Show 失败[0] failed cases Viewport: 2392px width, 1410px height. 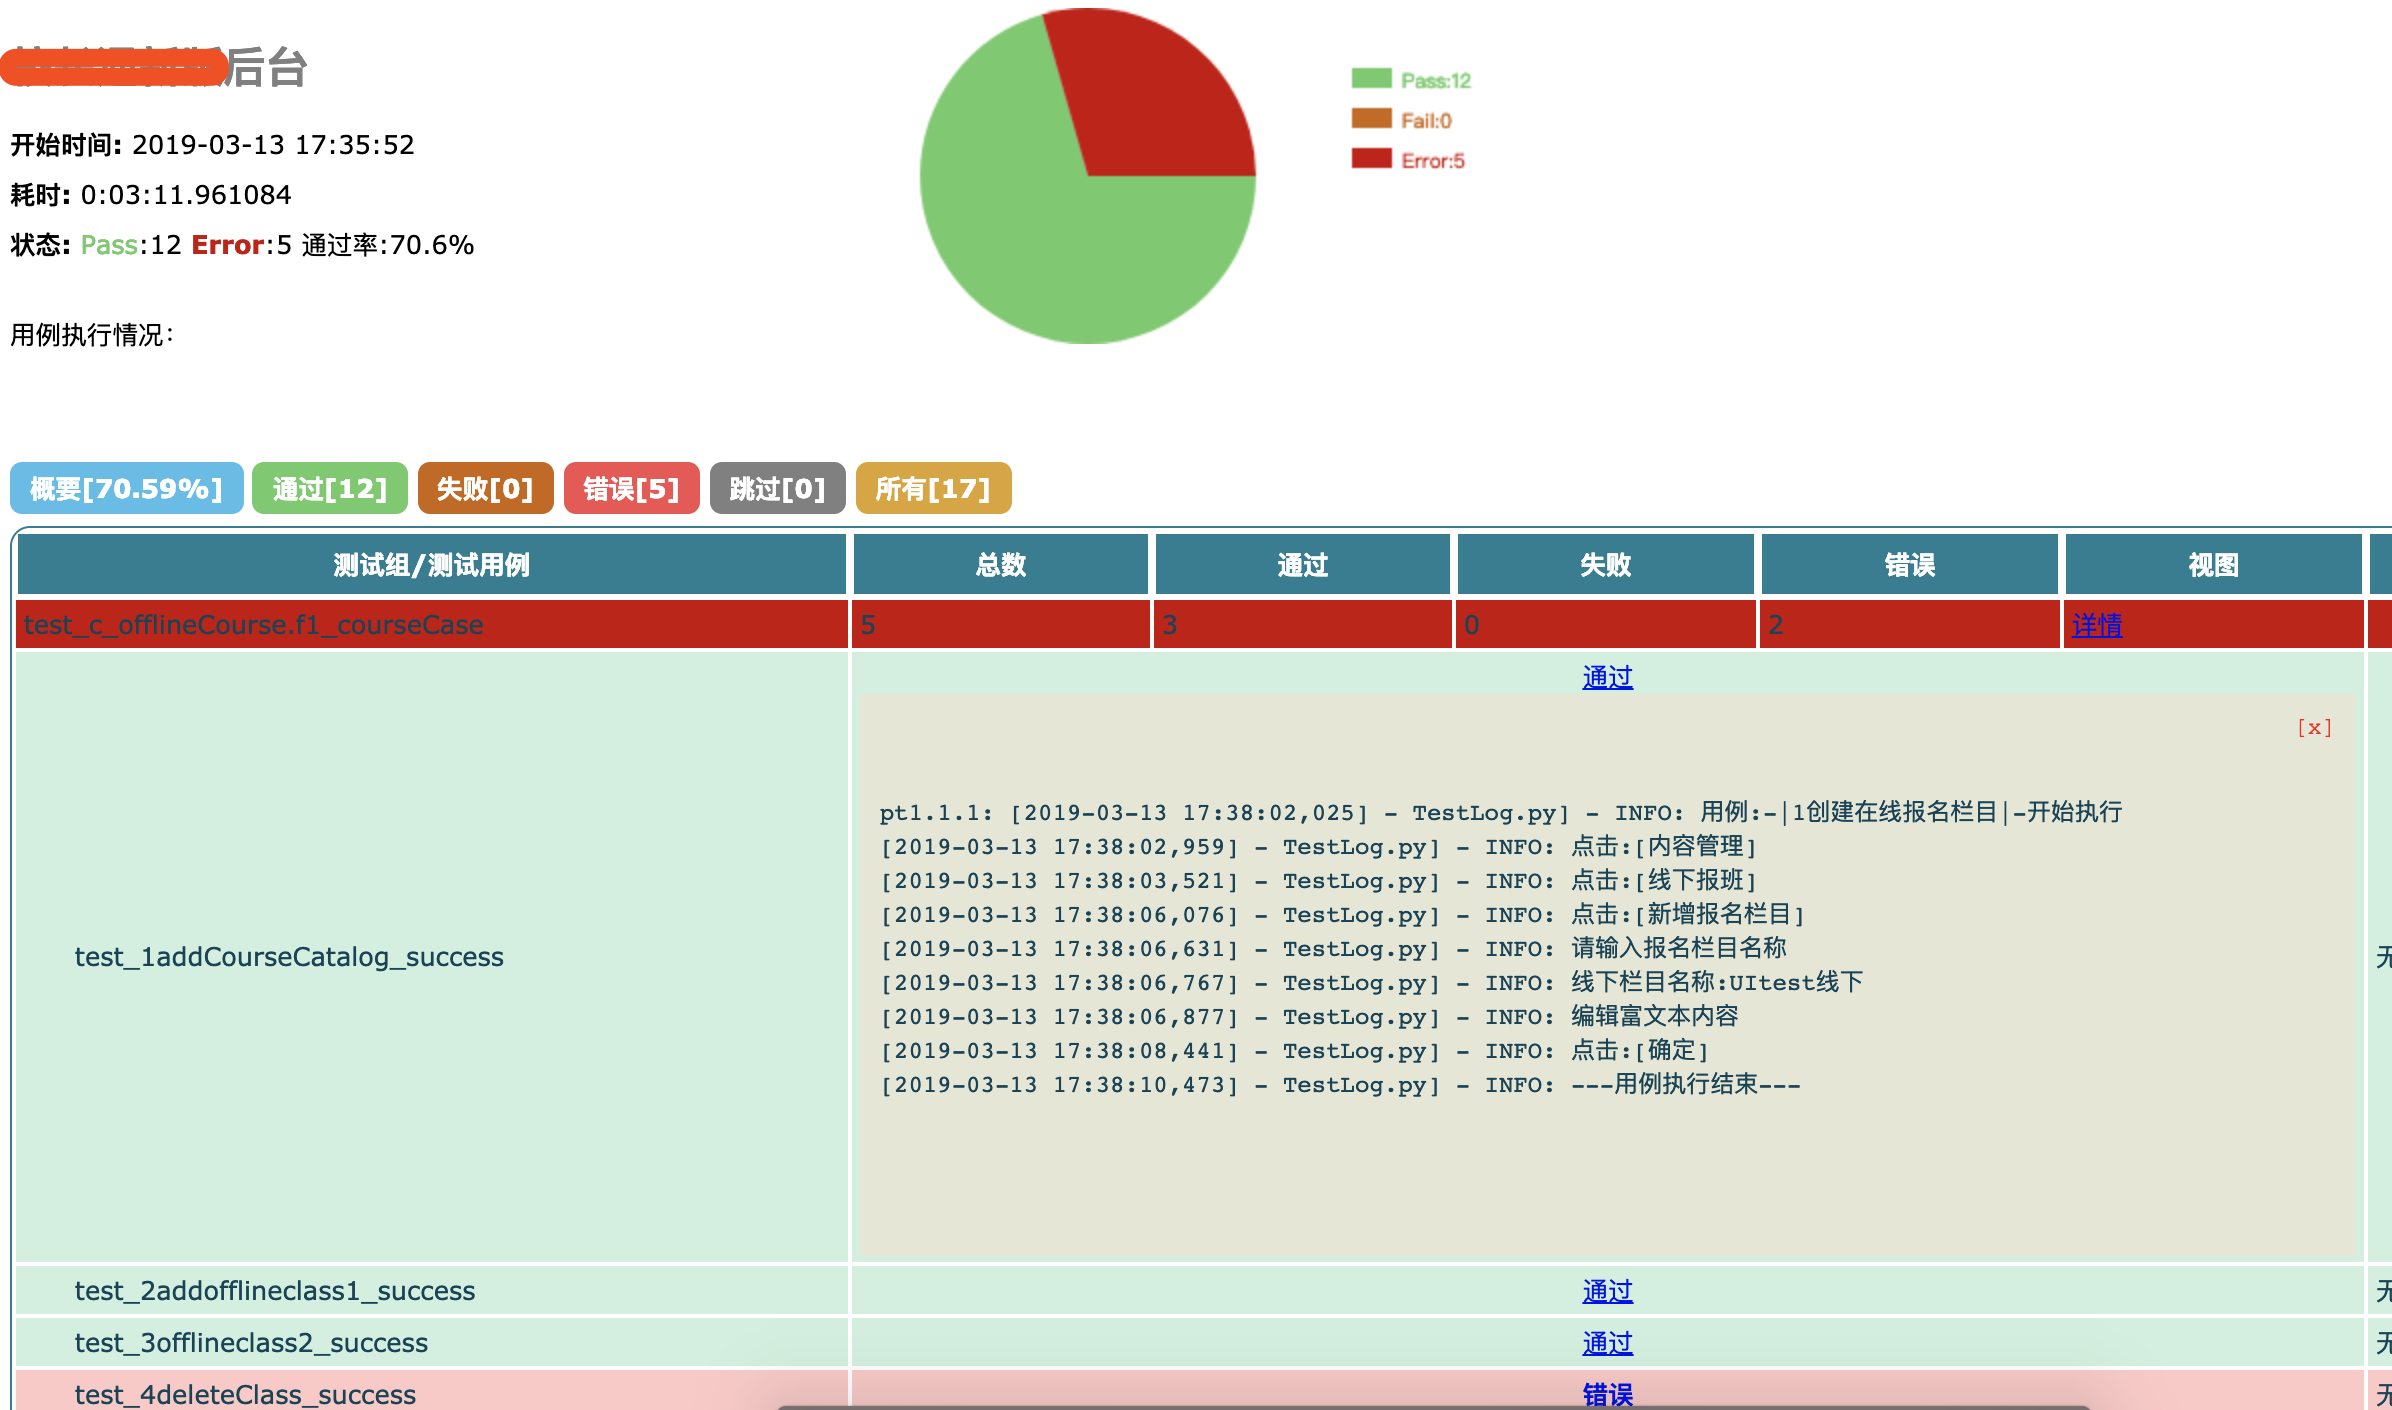point(485,489)
